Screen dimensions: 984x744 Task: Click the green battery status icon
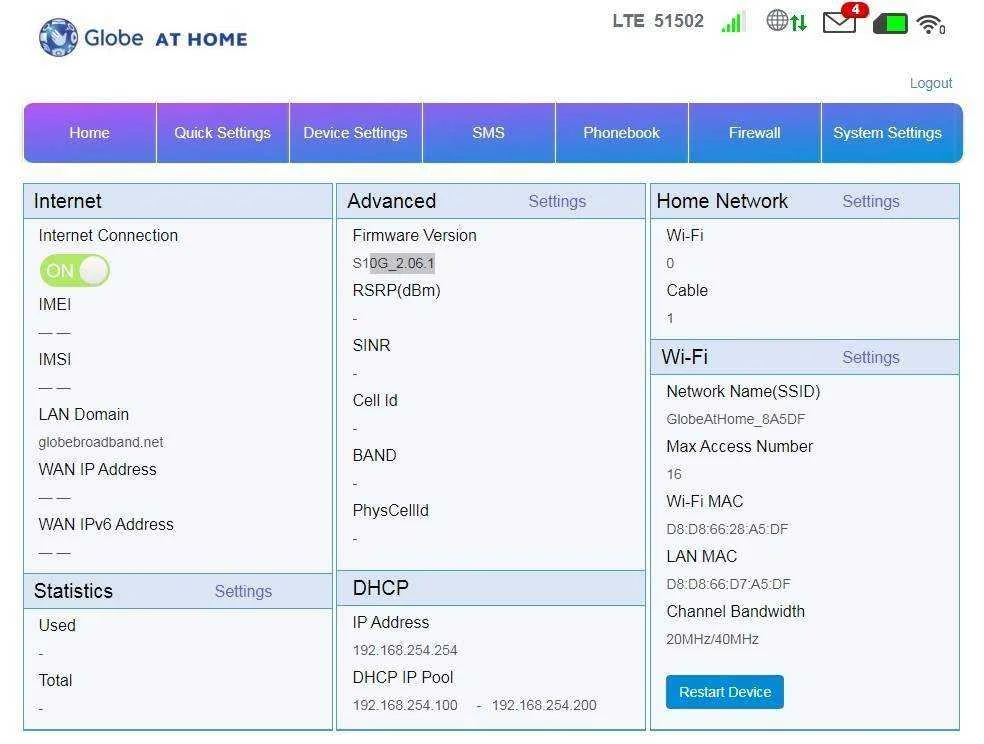890,24
